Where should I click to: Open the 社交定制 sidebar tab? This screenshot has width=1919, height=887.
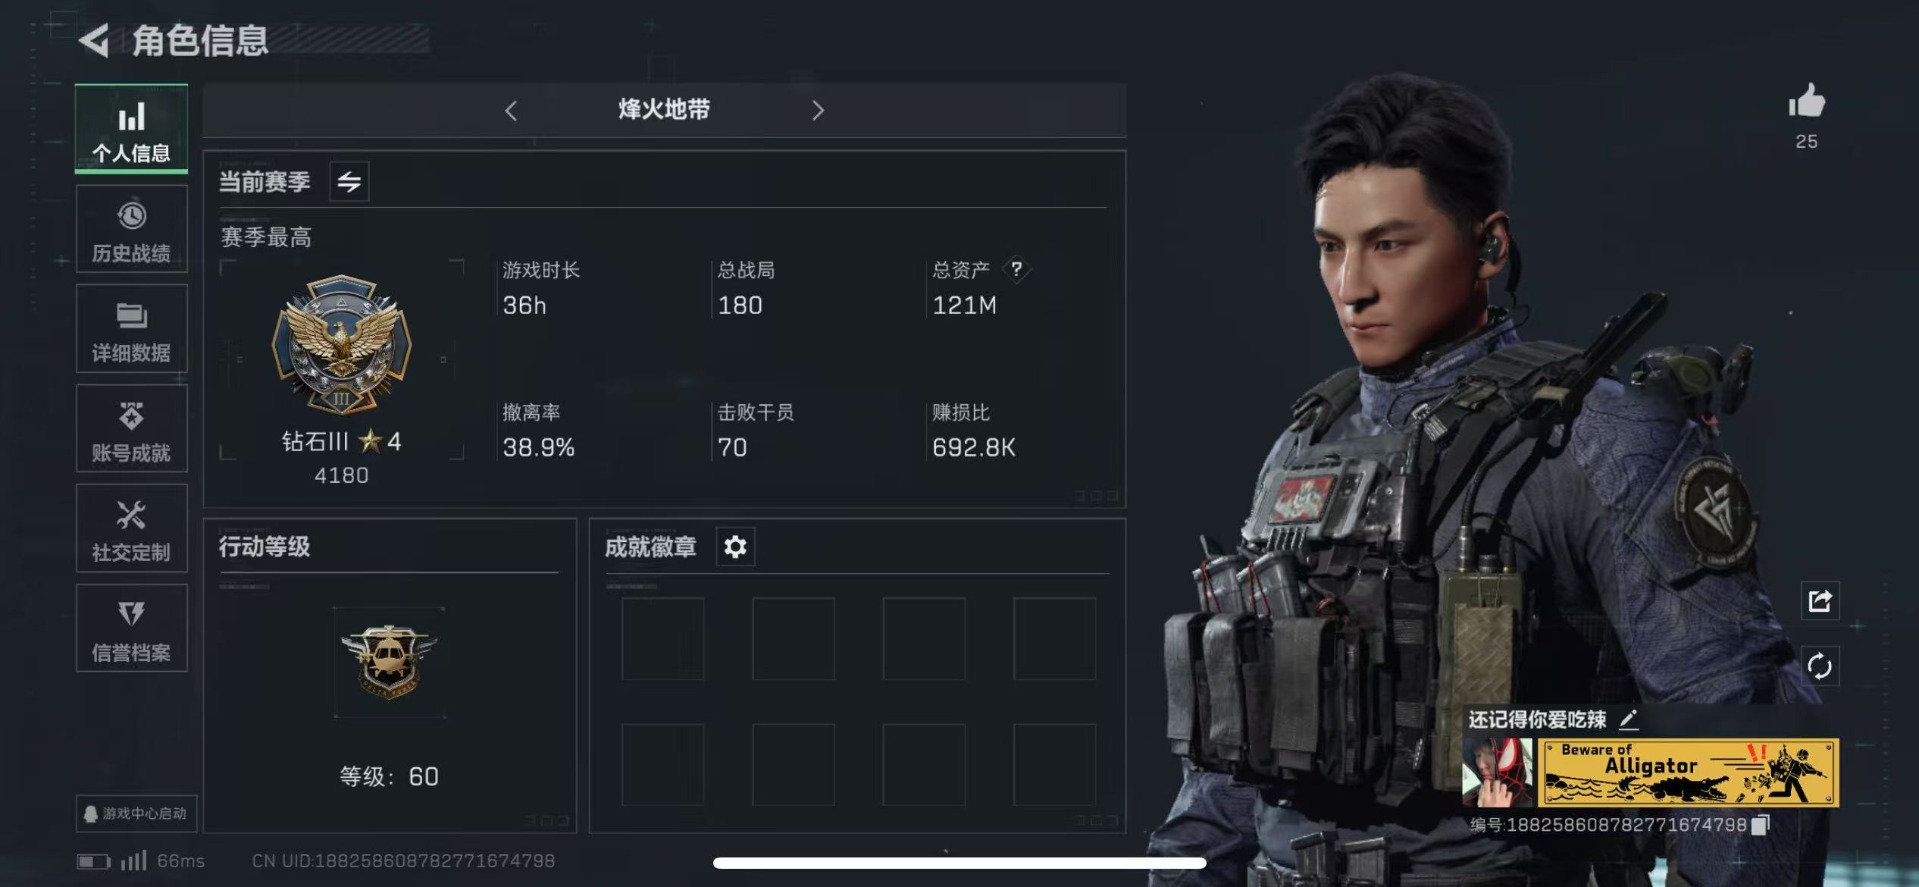131,529
